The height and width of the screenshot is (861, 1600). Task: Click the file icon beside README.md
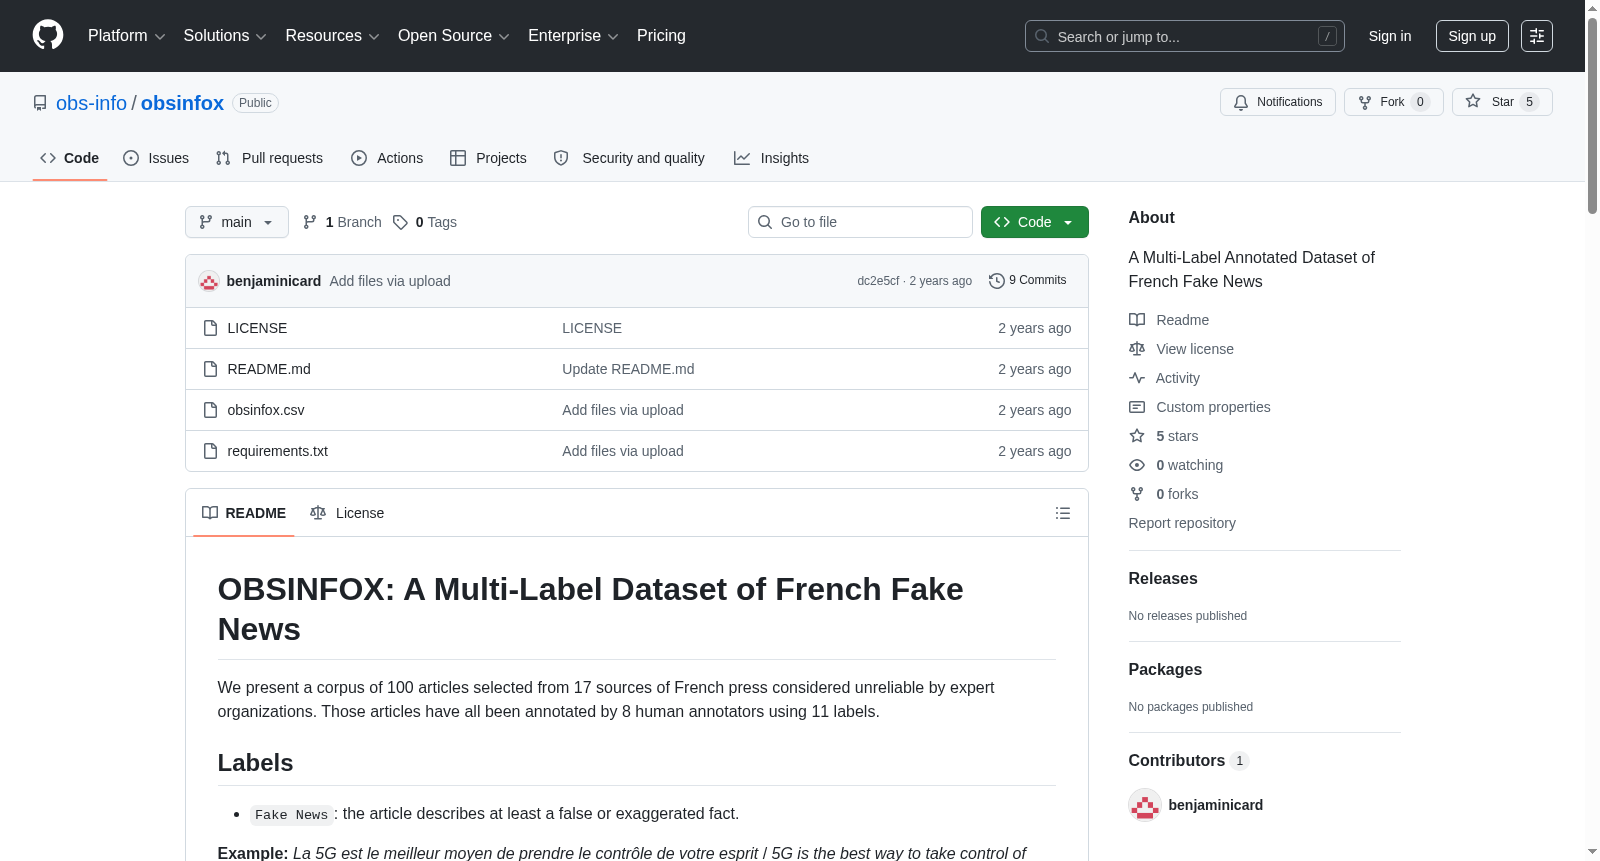(x=210, y=369)
